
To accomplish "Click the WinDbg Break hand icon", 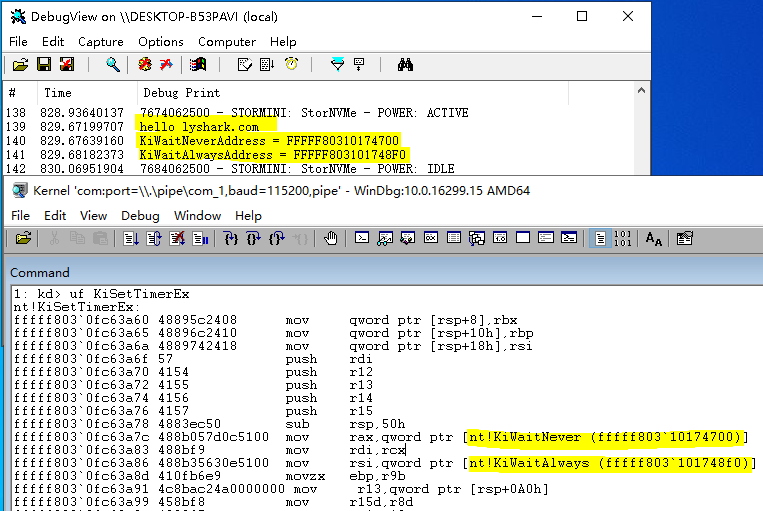I will tap(331, 238).
